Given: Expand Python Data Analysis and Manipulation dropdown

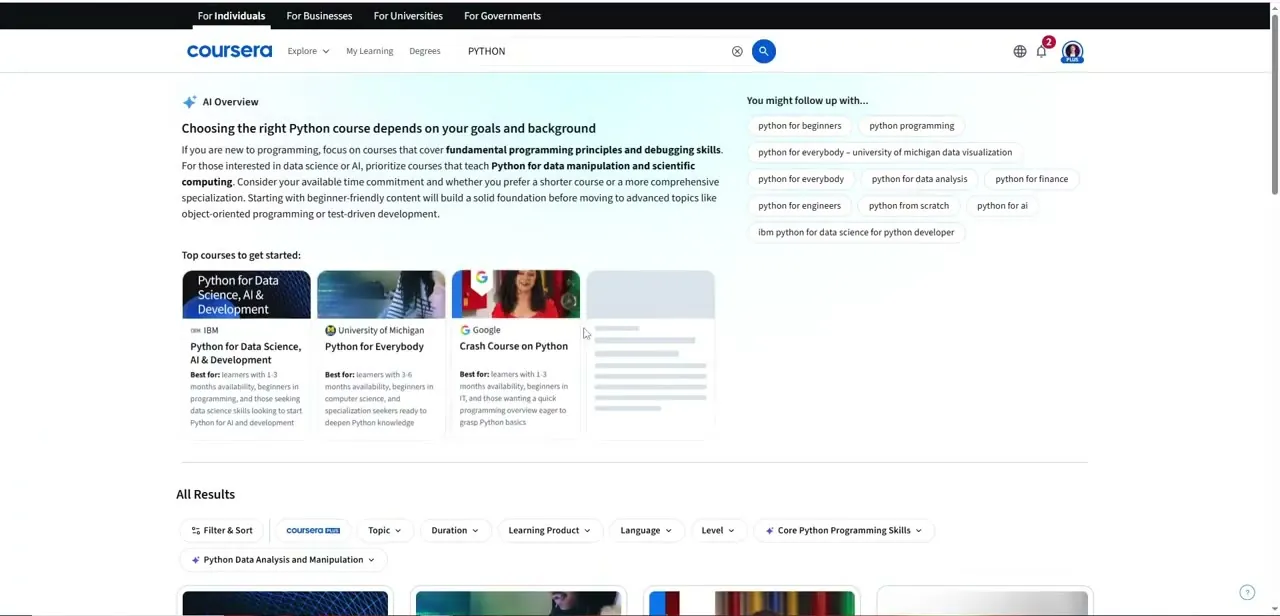Looking at the screenshot, I should (x=283, y=560).
